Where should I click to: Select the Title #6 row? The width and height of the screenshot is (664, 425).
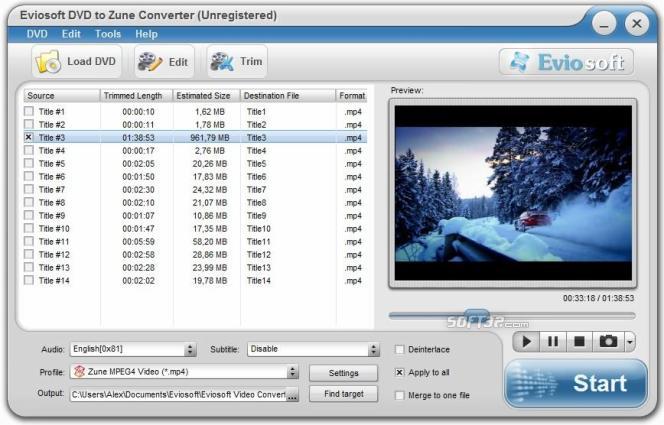(x=195, y=177)
